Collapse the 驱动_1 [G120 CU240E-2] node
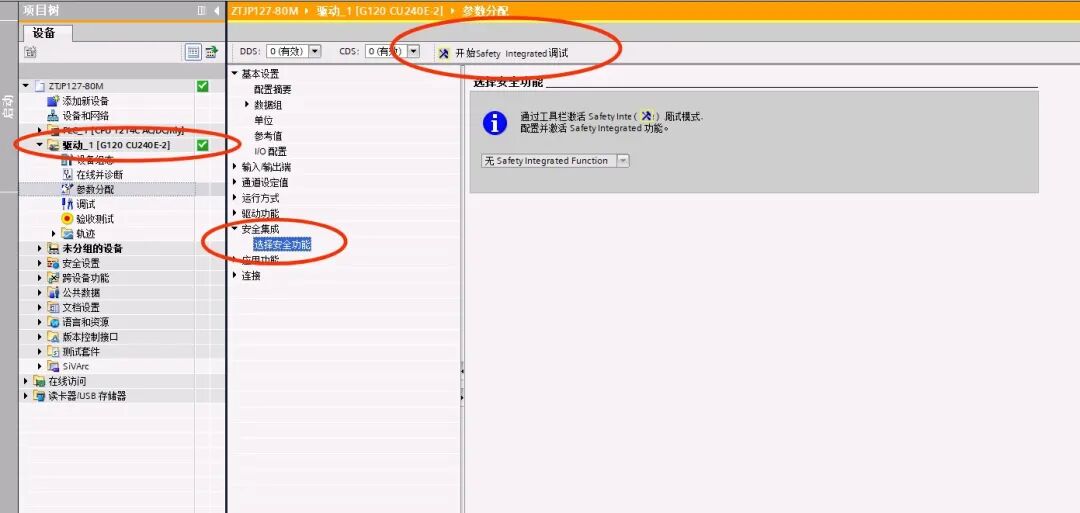The image size is (1080, 513). coord(40,145)
